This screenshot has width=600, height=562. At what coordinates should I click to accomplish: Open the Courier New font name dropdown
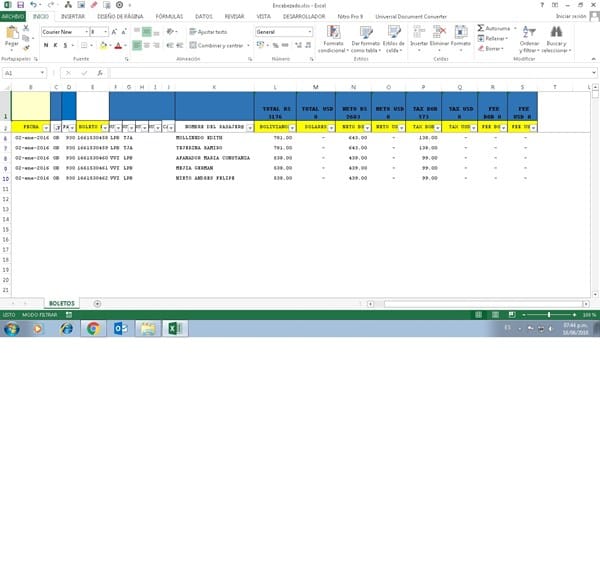[x=86, y=32]
